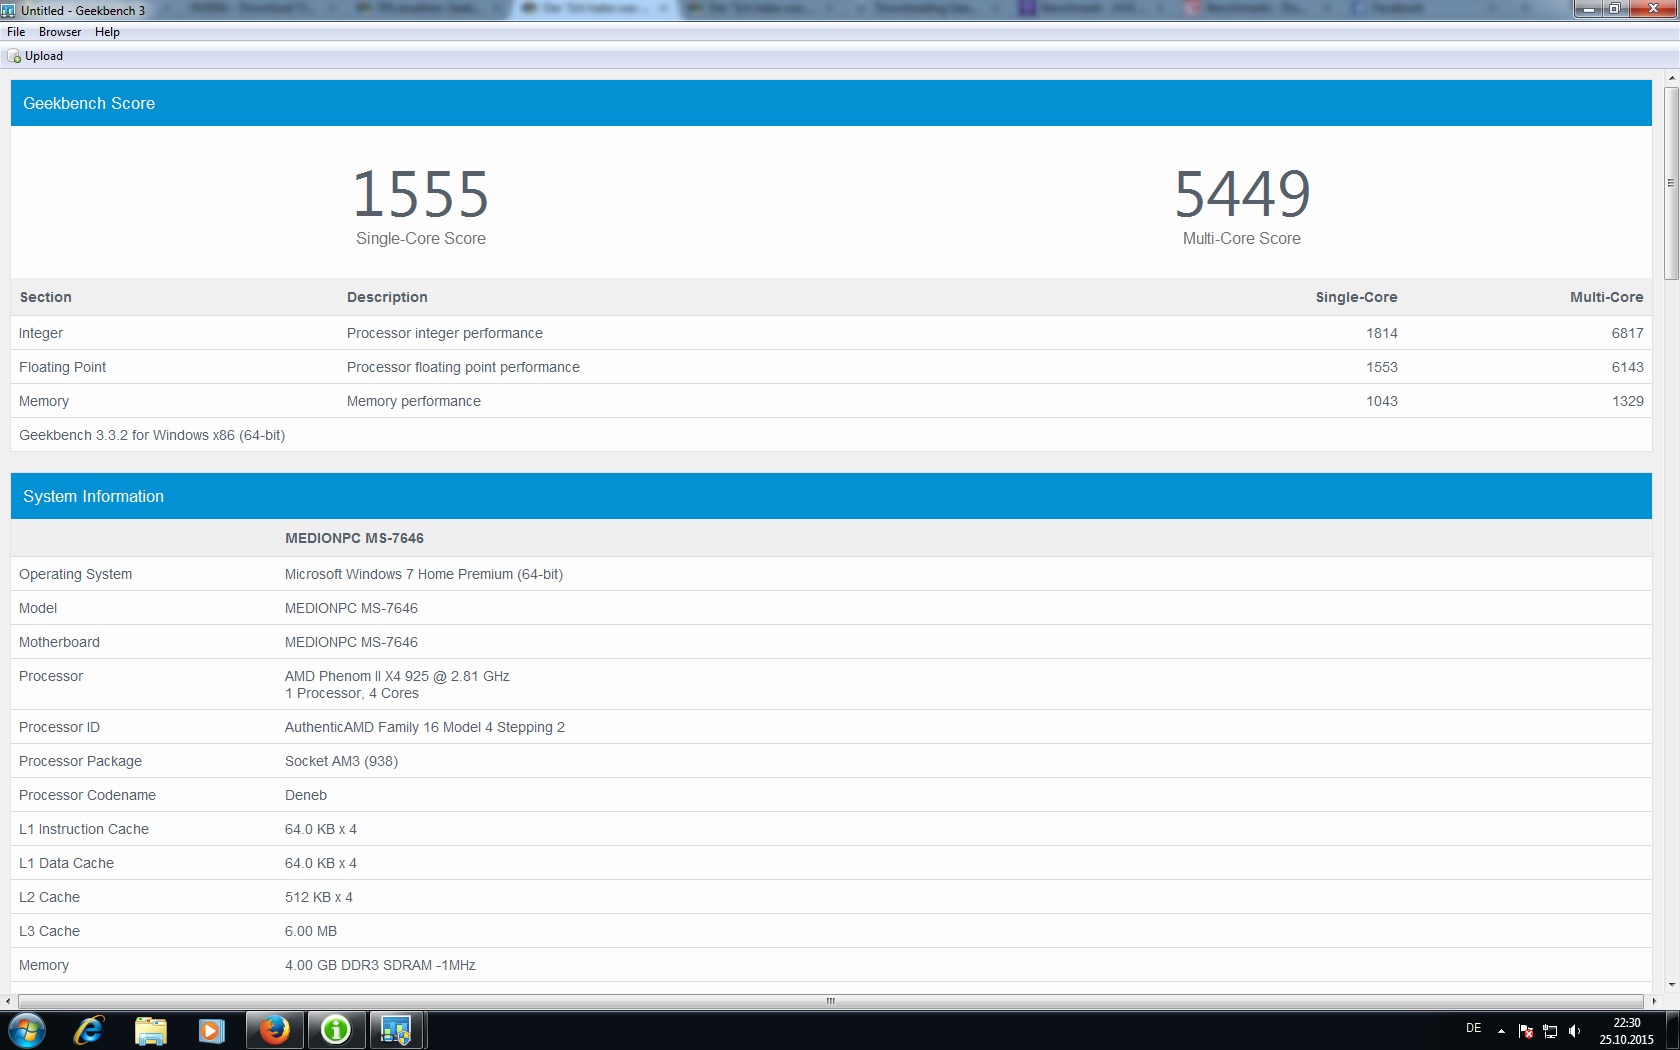Open the Help menu
Screen dimensions: 1680x1050
click(x=107, y=32)
